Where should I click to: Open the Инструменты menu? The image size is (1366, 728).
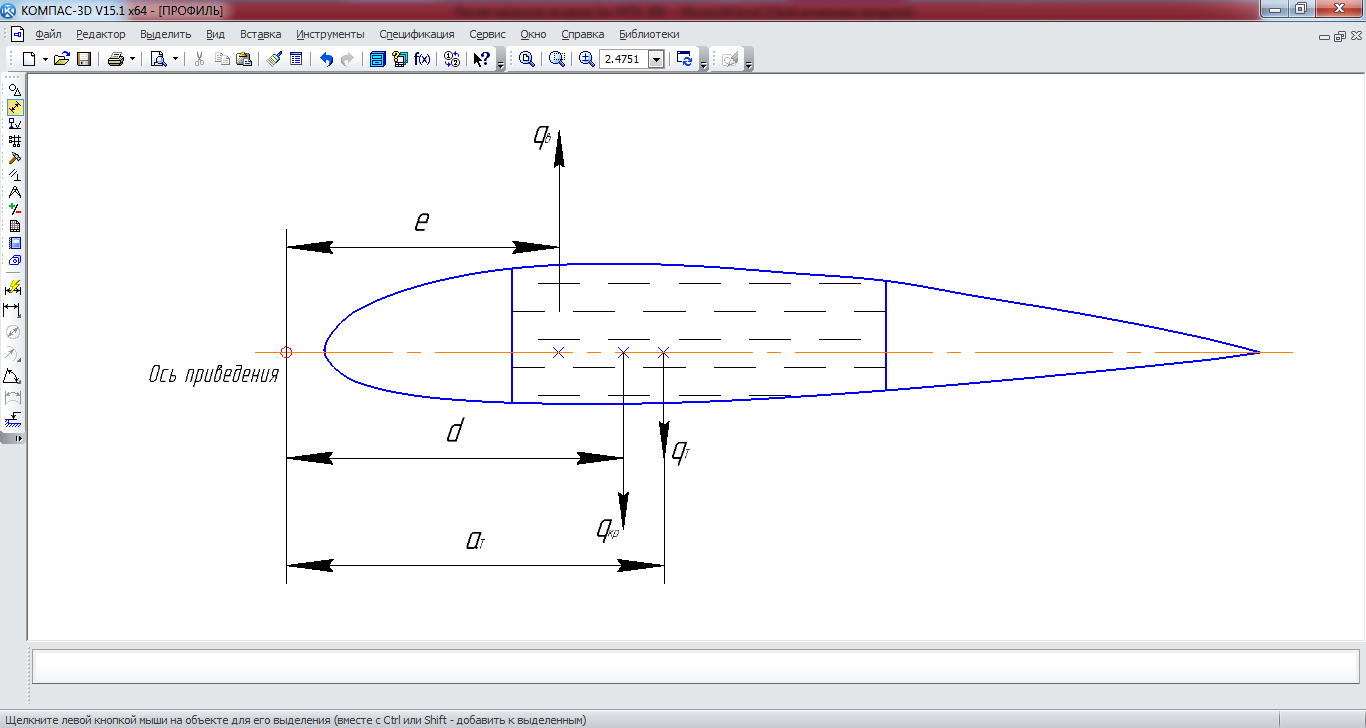(330, 34)
